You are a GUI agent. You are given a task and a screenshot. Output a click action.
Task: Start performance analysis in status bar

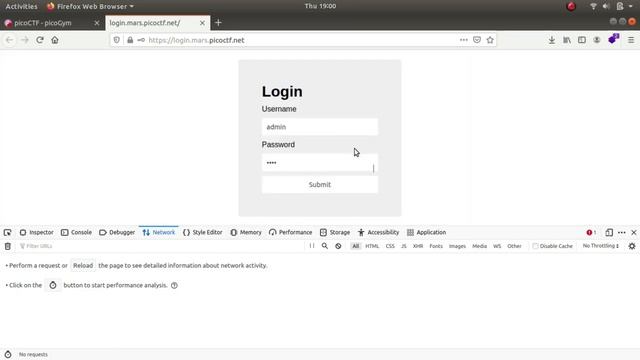pos(8,354)
